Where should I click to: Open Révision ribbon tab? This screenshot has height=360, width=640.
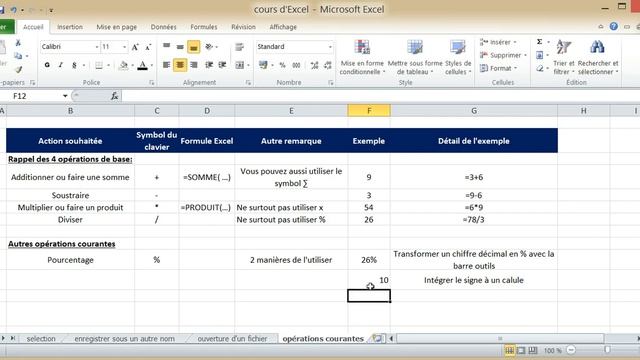click(x=243, y=27)
